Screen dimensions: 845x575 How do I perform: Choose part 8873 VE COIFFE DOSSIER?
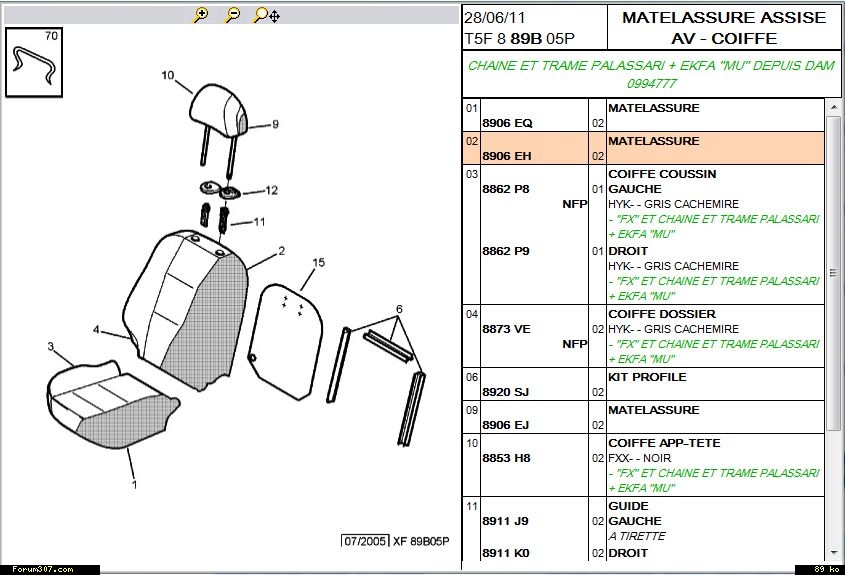[506, 329]
